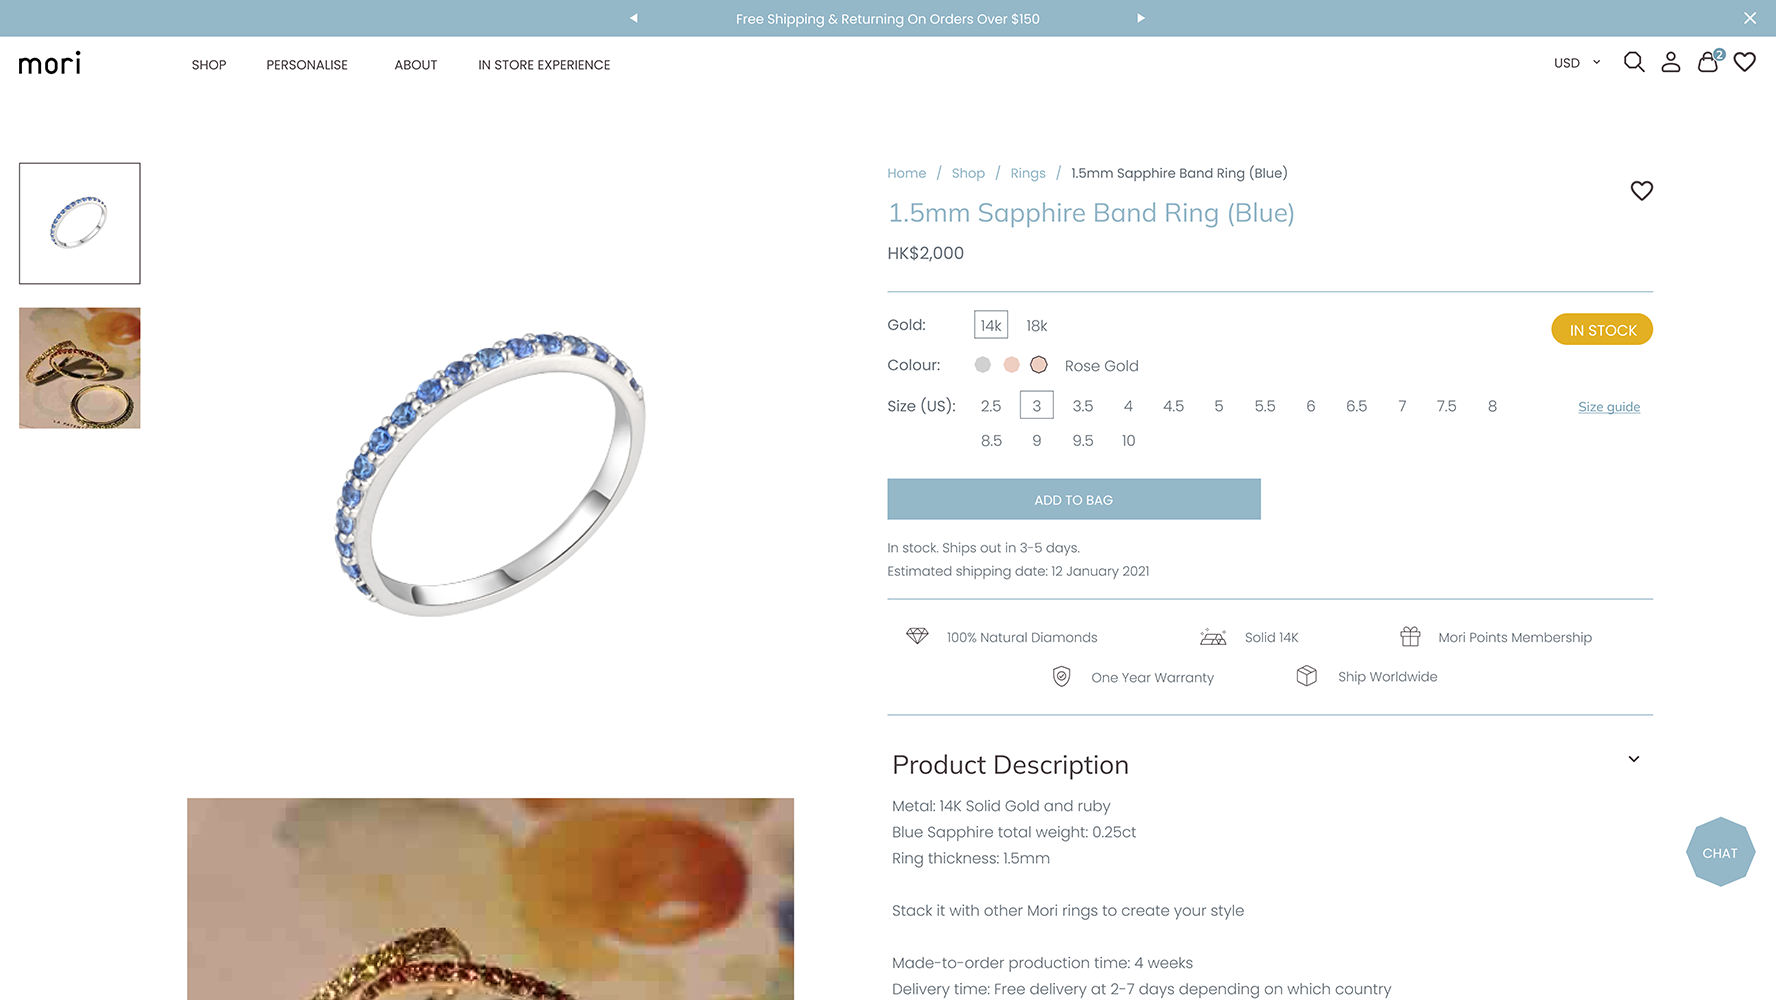This screenshot has width=1776, height=1000.
Task: Open the user account icon
Action: click(1671, 62)
